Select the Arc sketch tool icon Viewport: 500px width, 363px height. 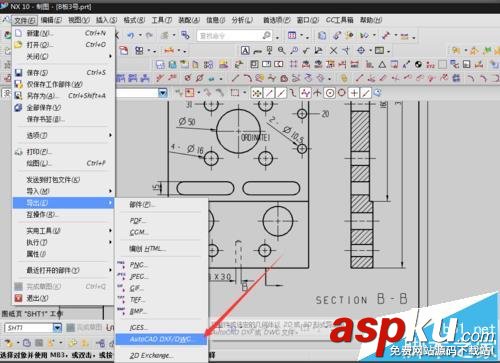tap(247, 78)
